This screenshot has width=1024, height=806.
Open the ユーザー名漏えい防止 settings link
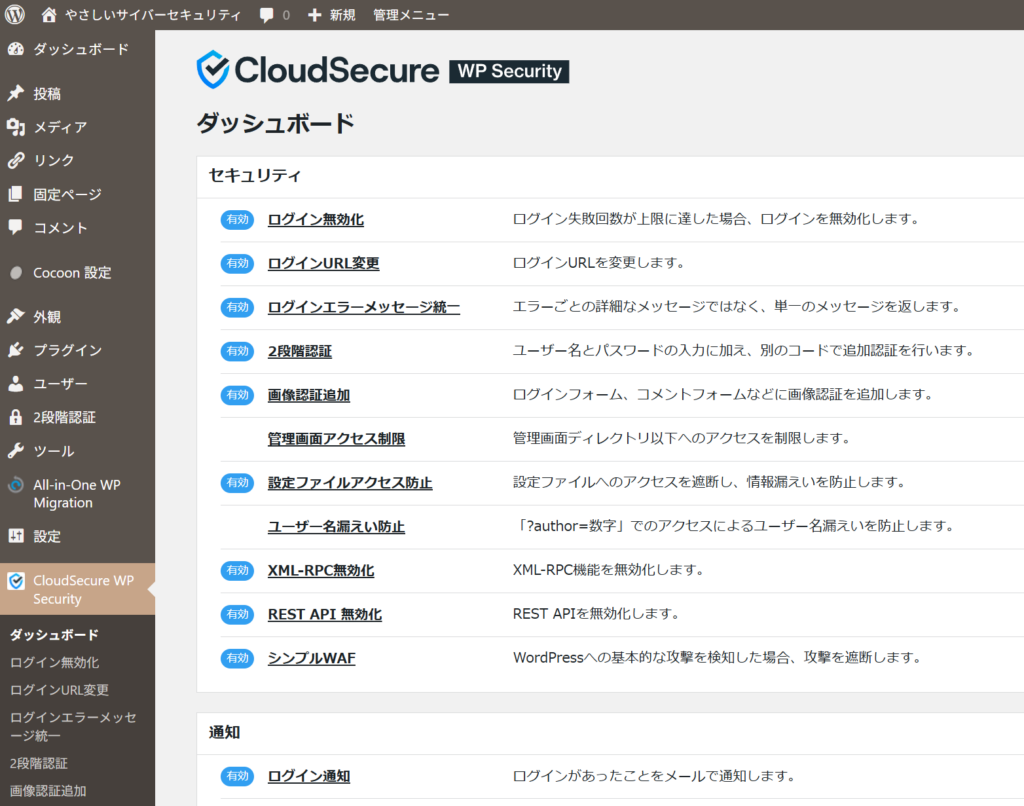coord(336,526)
